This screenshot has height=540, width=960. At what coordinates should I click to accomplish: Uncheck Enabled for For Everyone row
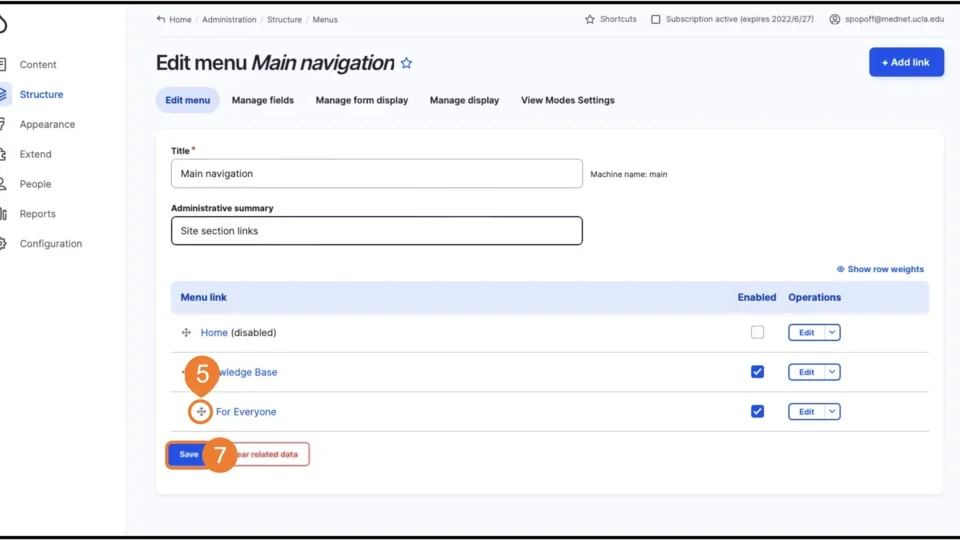point(757,411)
